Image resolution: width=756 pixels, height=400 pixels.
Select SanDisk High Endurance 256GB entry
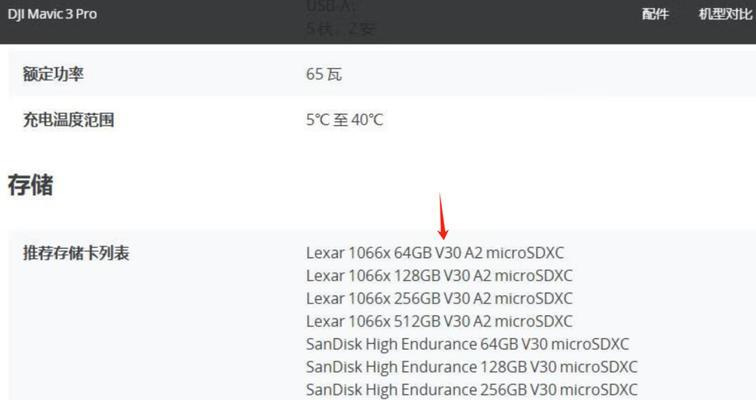[472, 389]
